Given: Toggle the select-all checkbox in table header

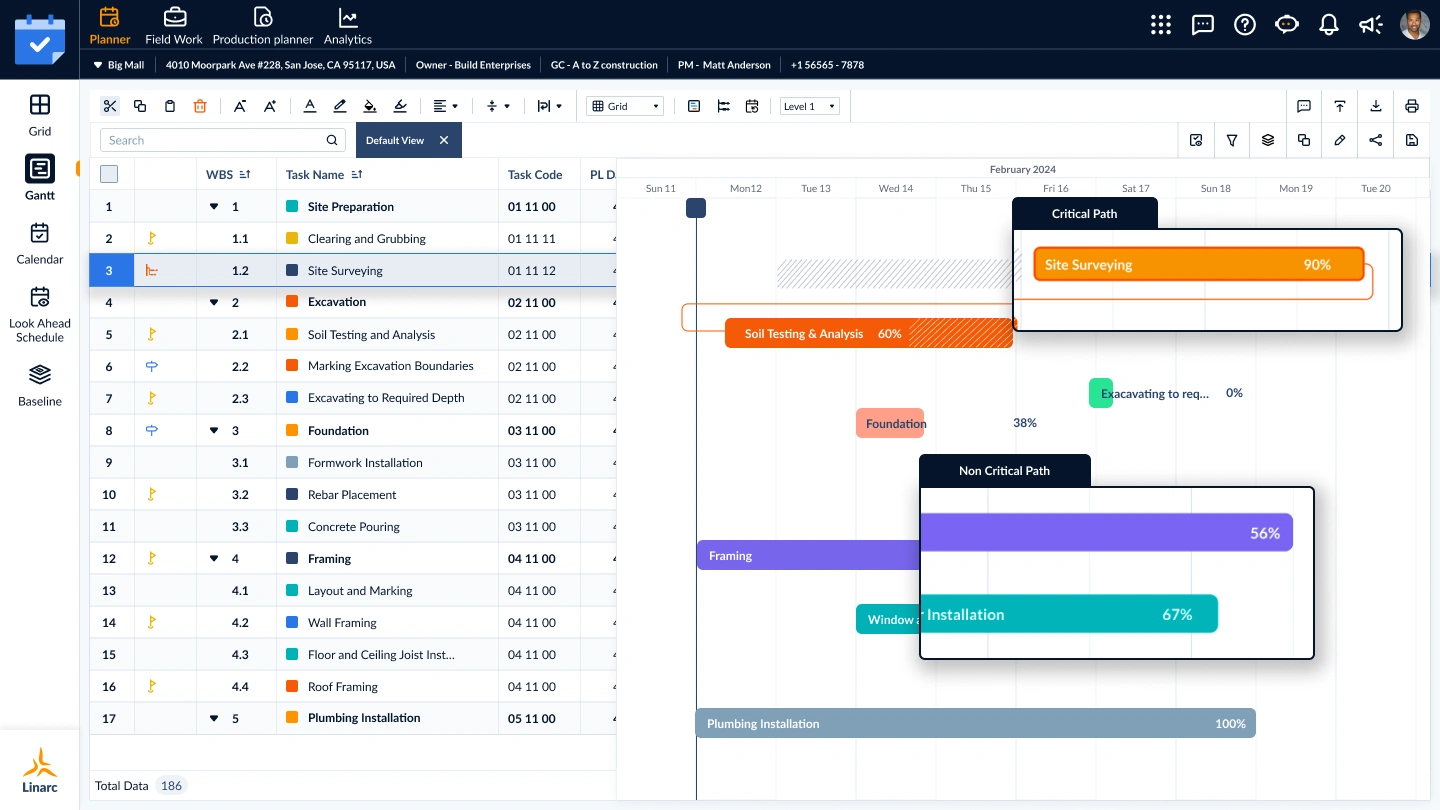Looking at the screenshot, I should [110, 174].
